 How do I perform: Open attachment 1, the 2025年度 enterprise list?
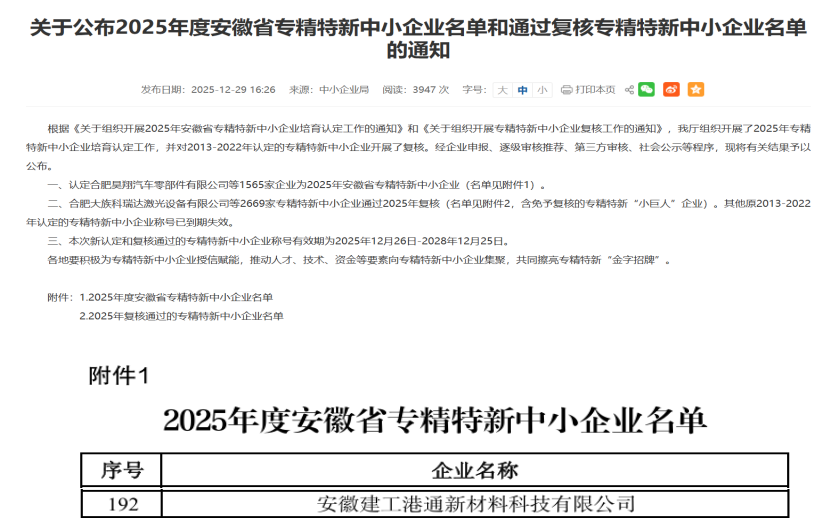point(176,297)
